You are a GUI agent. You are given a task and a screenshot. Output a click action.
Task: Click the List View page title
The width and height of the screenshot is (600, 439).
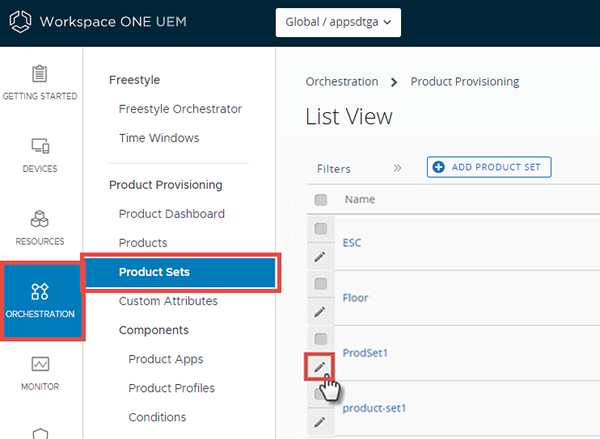[349, 117]
